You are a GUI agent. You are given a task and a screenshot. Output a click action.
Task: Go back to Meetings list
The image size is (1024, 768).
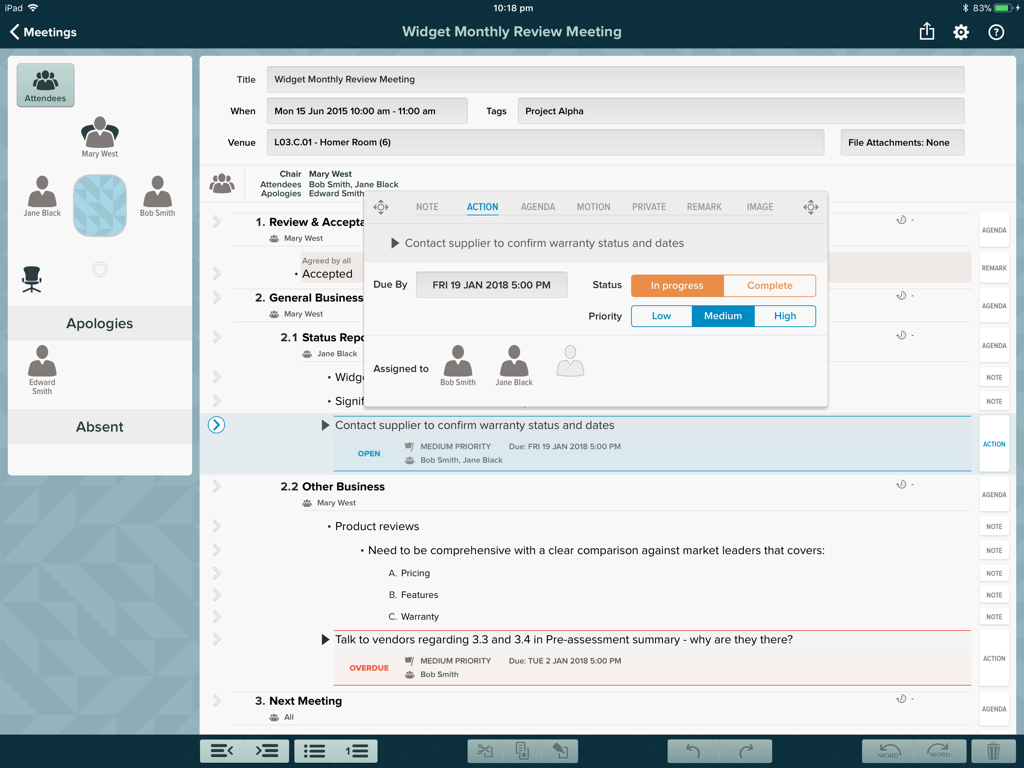click(42, 32)
